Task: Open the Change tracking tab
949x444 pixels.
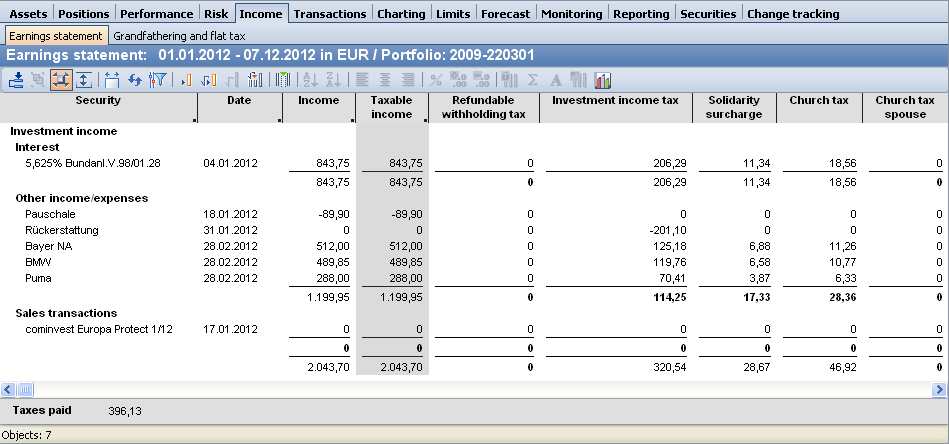Action: pyautogui.click(x=792, y=14)
